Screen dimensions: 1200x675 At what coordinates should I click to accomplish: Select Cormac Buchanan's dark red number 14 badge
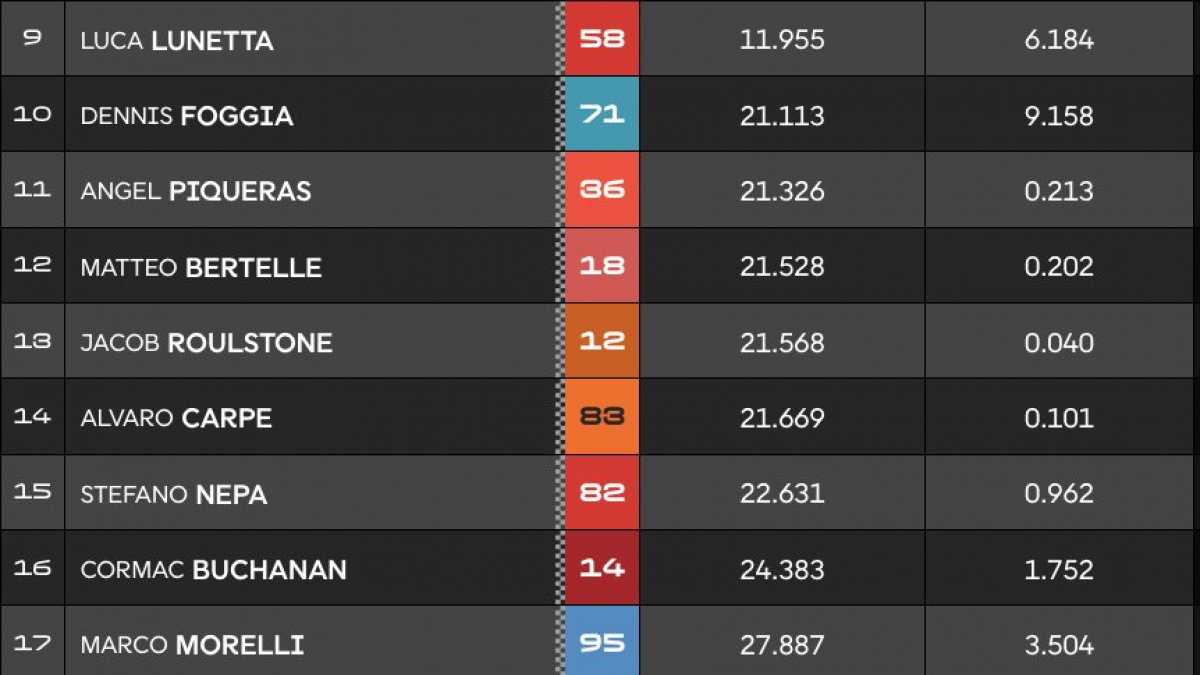tap(602, 568)
